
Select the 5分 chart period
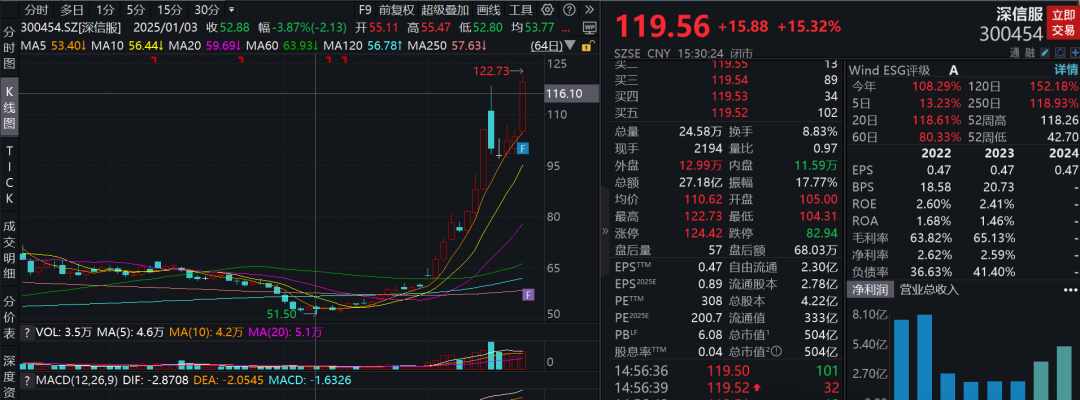(134, 10)
